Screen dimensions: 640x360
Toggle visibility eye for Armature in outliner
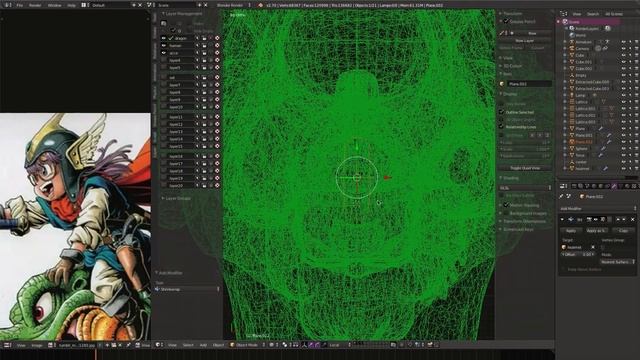pos(623,42)
